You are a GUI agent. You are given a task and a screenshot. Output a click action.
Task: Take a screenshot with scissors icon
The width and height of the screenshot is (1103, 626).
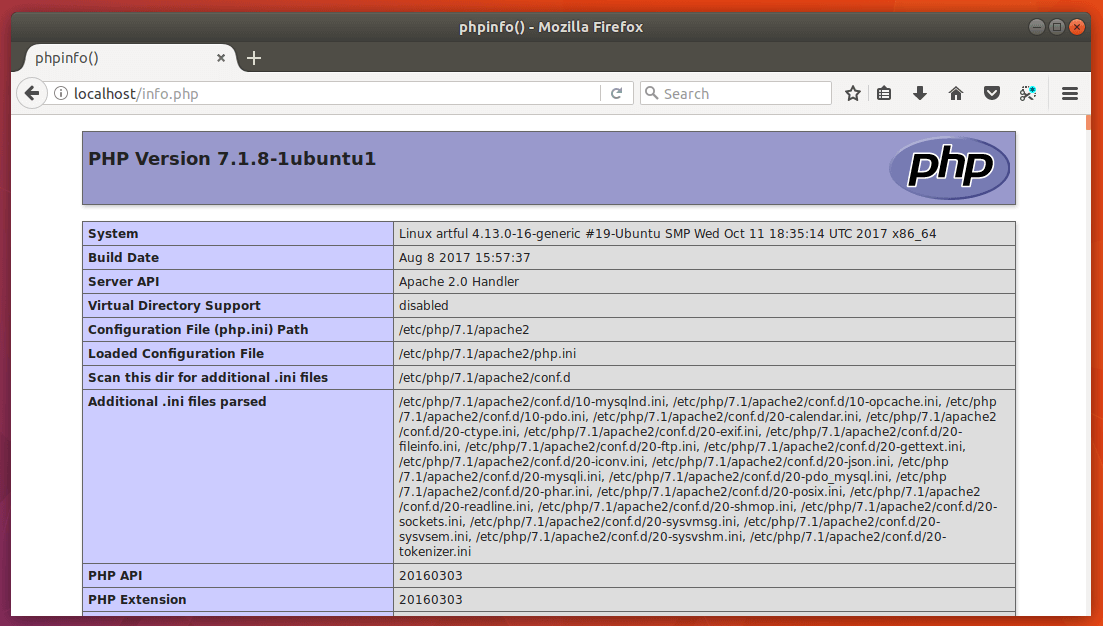point(1027,93)
